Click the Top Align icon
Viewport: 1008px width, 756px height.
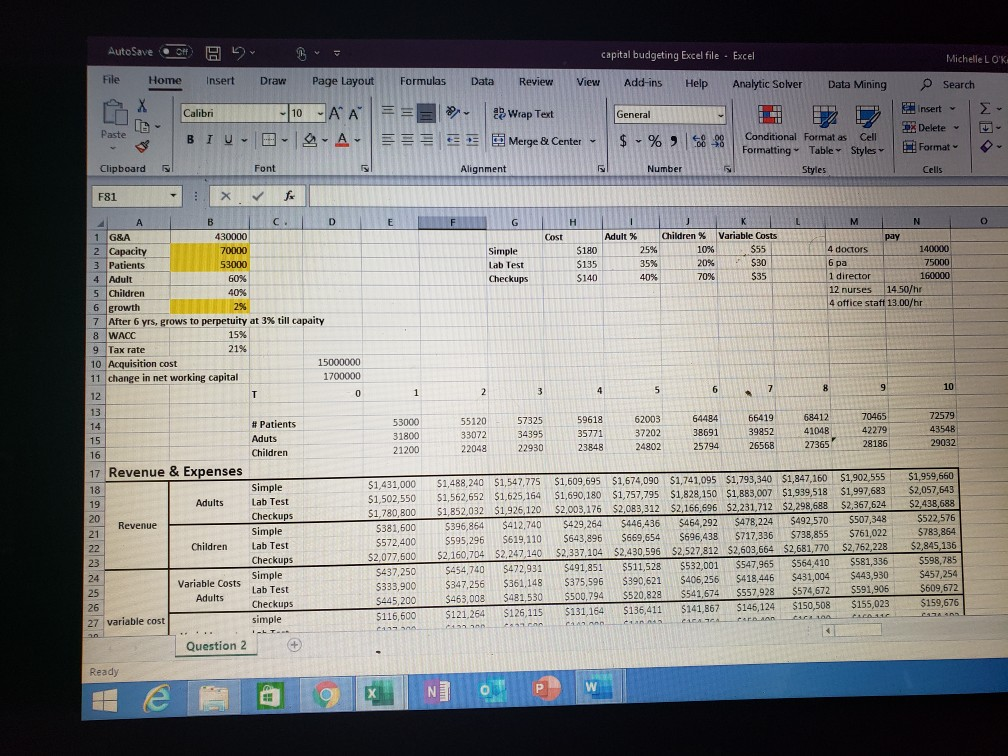point(388,111)
